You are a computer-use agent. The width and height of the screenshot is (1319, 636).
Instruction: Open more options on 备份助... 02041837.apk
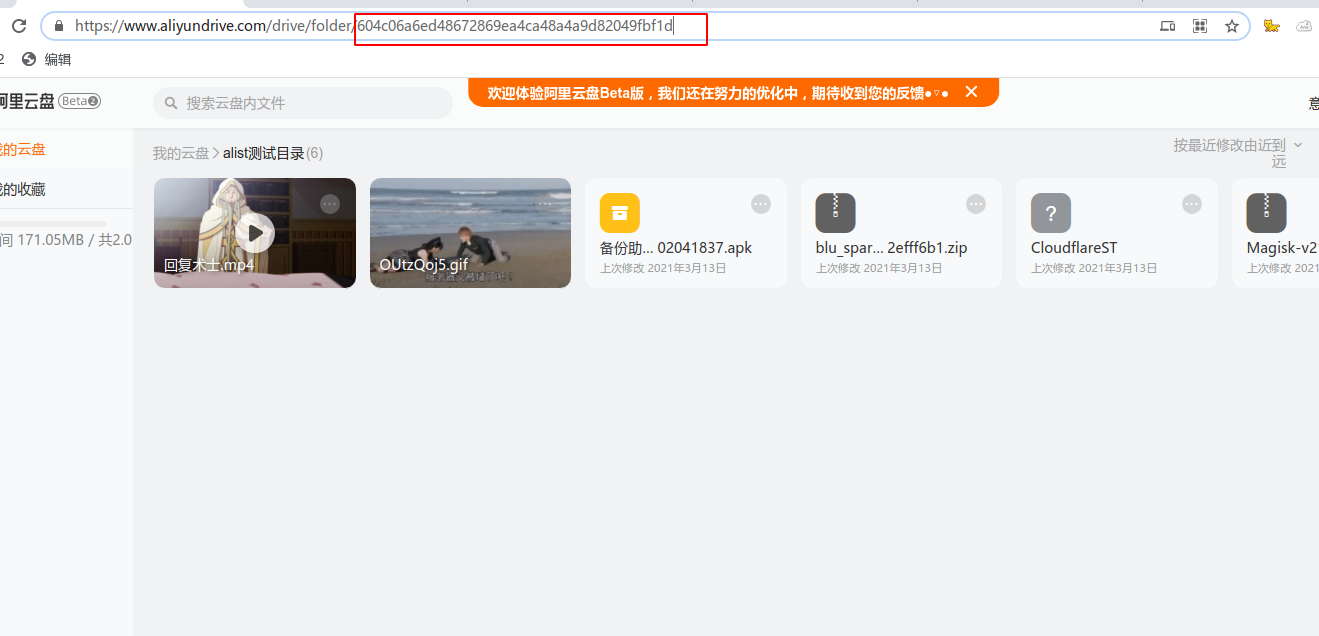point(761,204)
